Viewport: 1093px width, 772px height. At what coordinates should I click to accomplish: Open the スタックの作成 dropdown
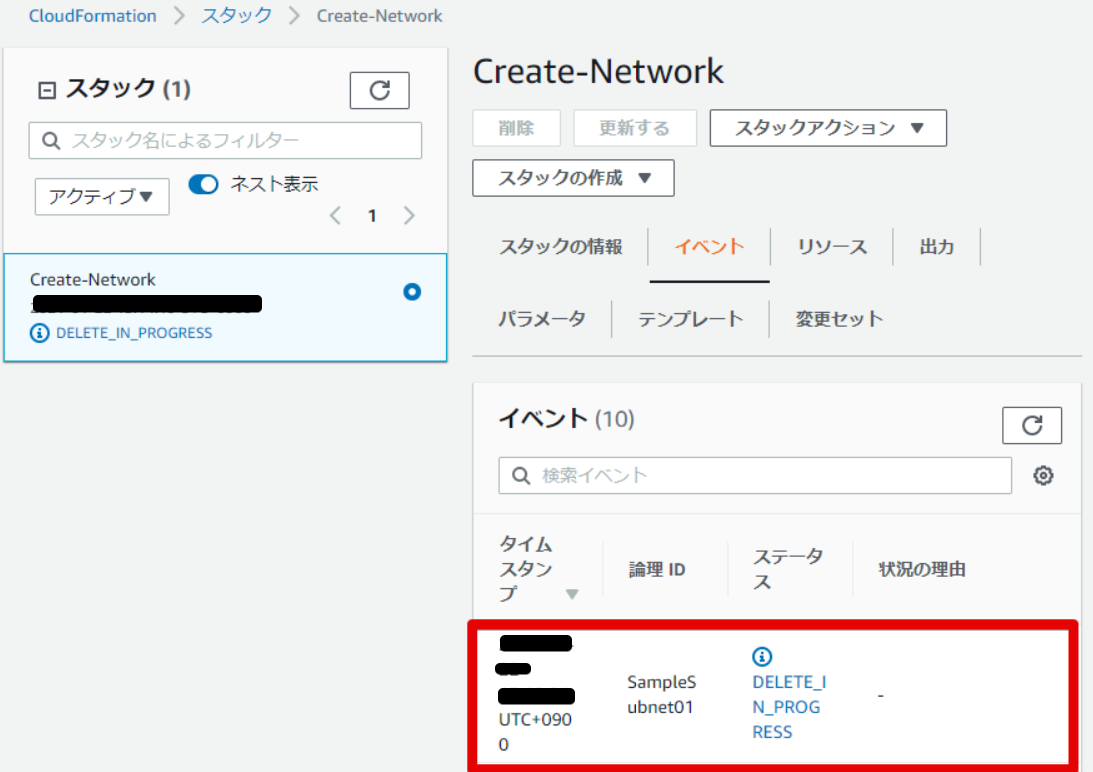pos(572,178)
